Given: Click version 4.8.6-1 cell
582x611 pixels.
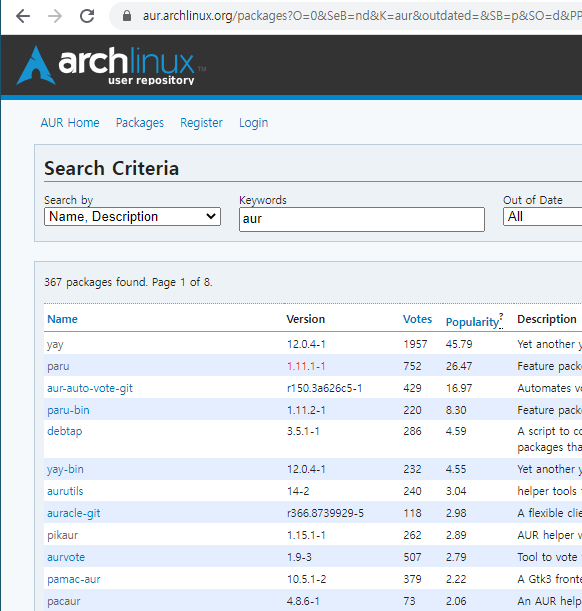Looking at the screenshot, I should 303,601.
